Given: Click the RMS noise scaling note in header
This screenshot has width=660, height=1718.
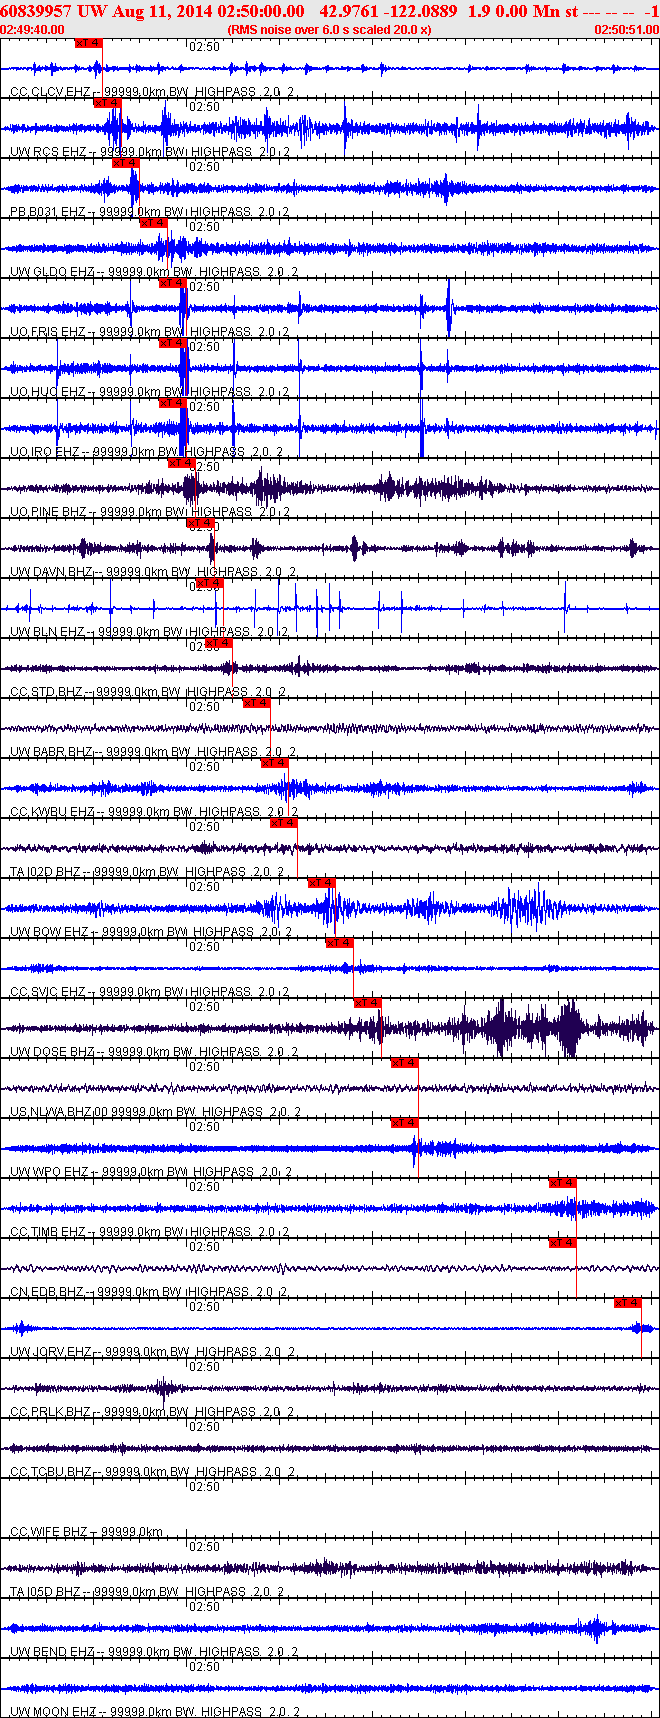Looking at the screenshot, I should click(x=329, y=30).
